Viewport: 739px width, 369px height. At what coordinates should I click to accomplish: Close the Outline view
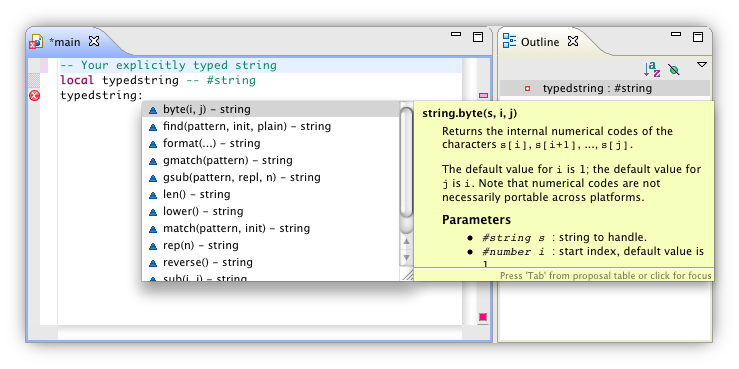click(573, 41)
